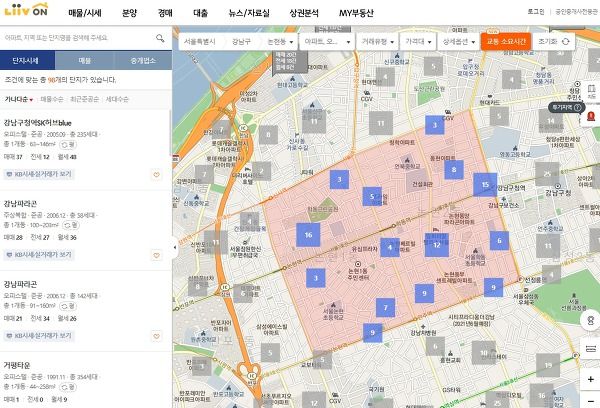
Task: Open the street view pegman icon
Action: pyautogui.click(x=591, y=320)
